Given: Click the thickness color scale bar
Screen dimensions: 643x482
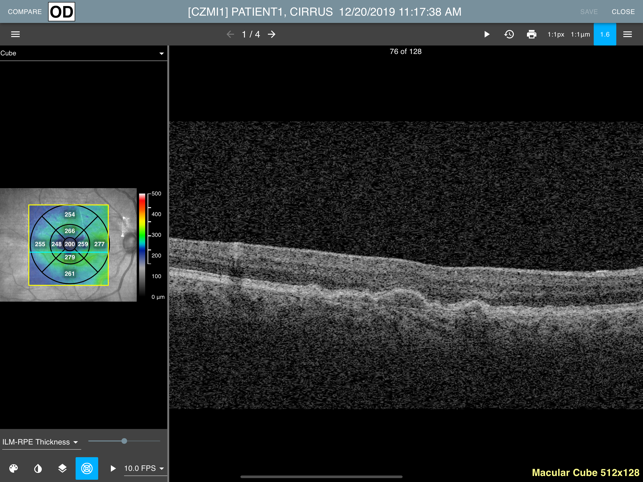Looking at the screenshot, I should (x=142, y=245).
